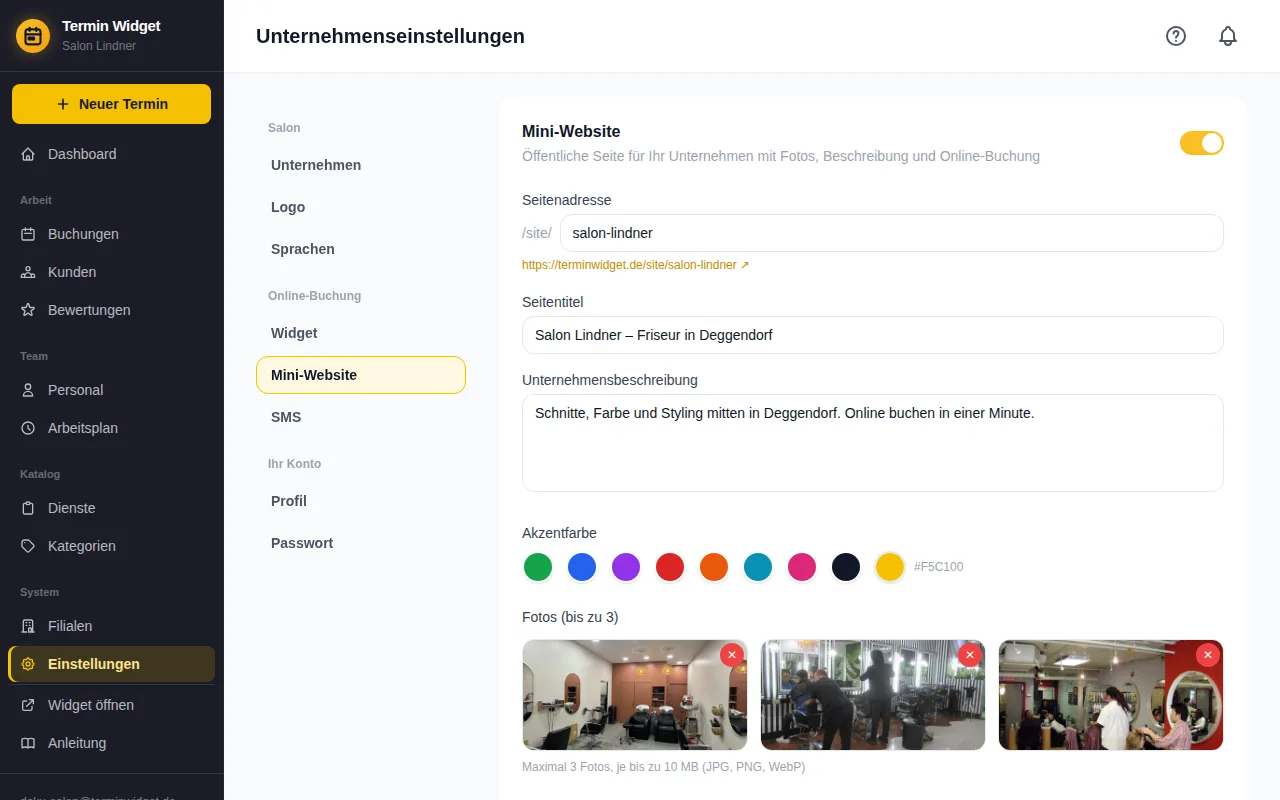The width and height of the screenshot is (1280, 800).
Task: Click the first salon interior photo thumbnail
Action: 635,695
